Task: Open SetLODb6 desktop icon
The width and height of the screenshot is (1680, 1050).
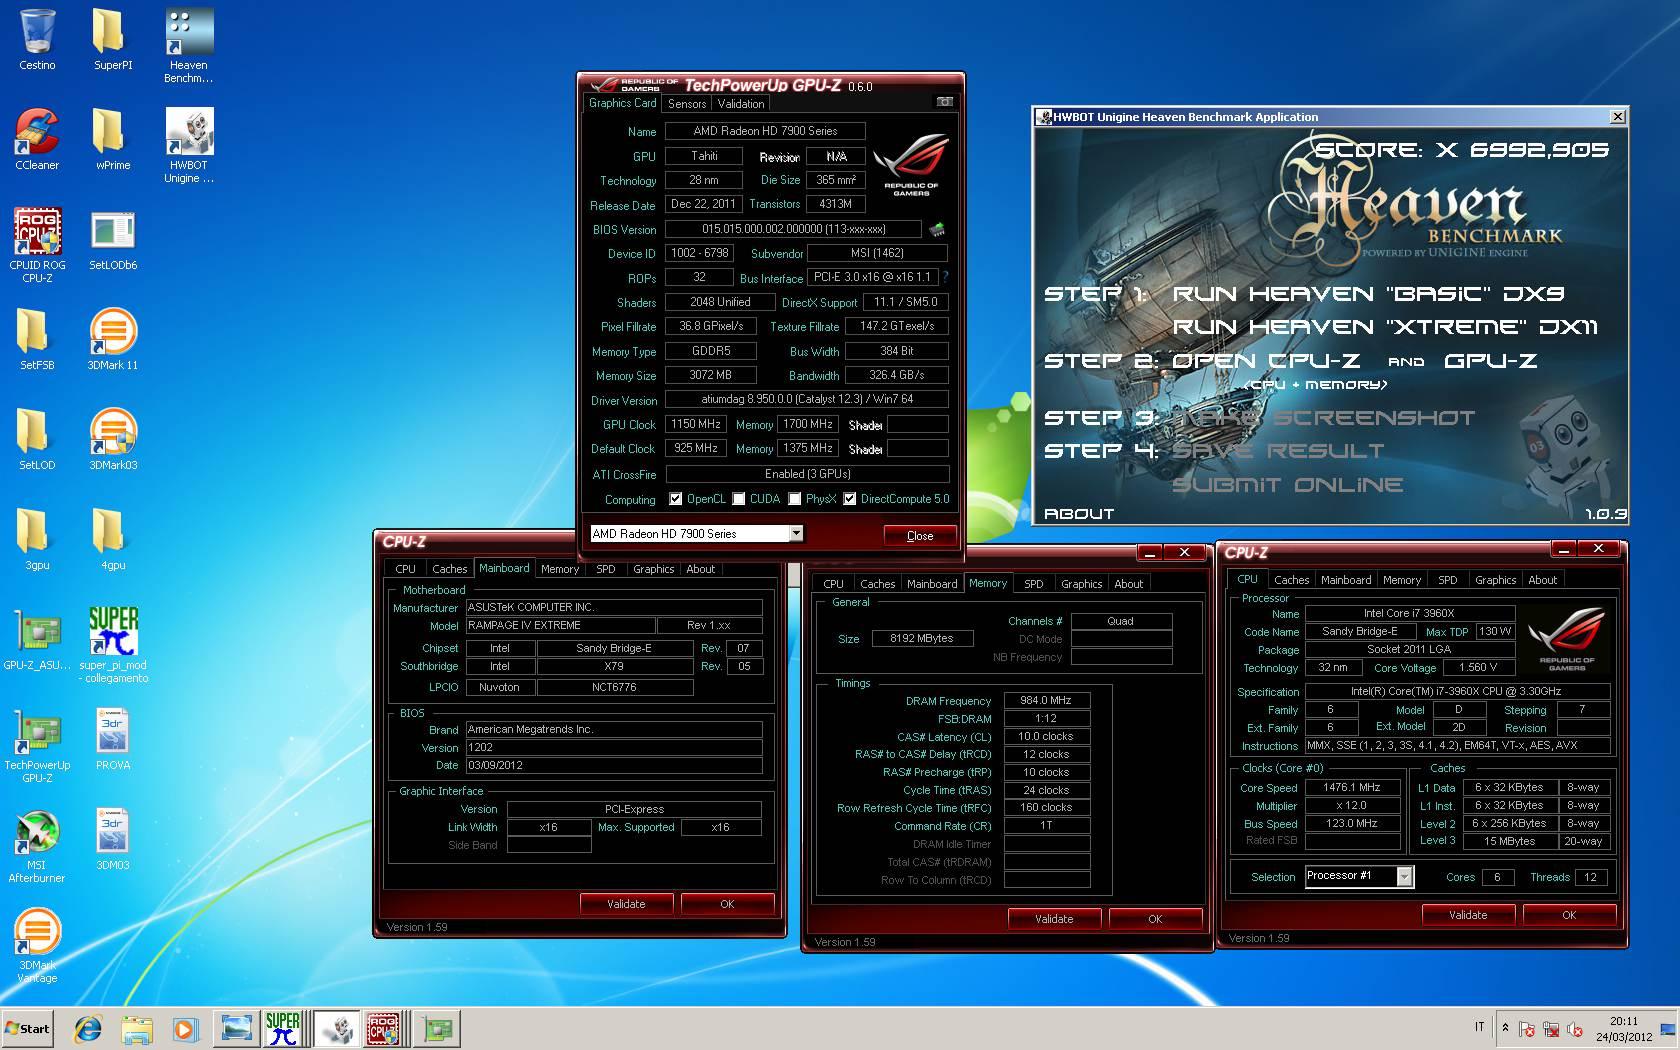Action: pos(113,240)
